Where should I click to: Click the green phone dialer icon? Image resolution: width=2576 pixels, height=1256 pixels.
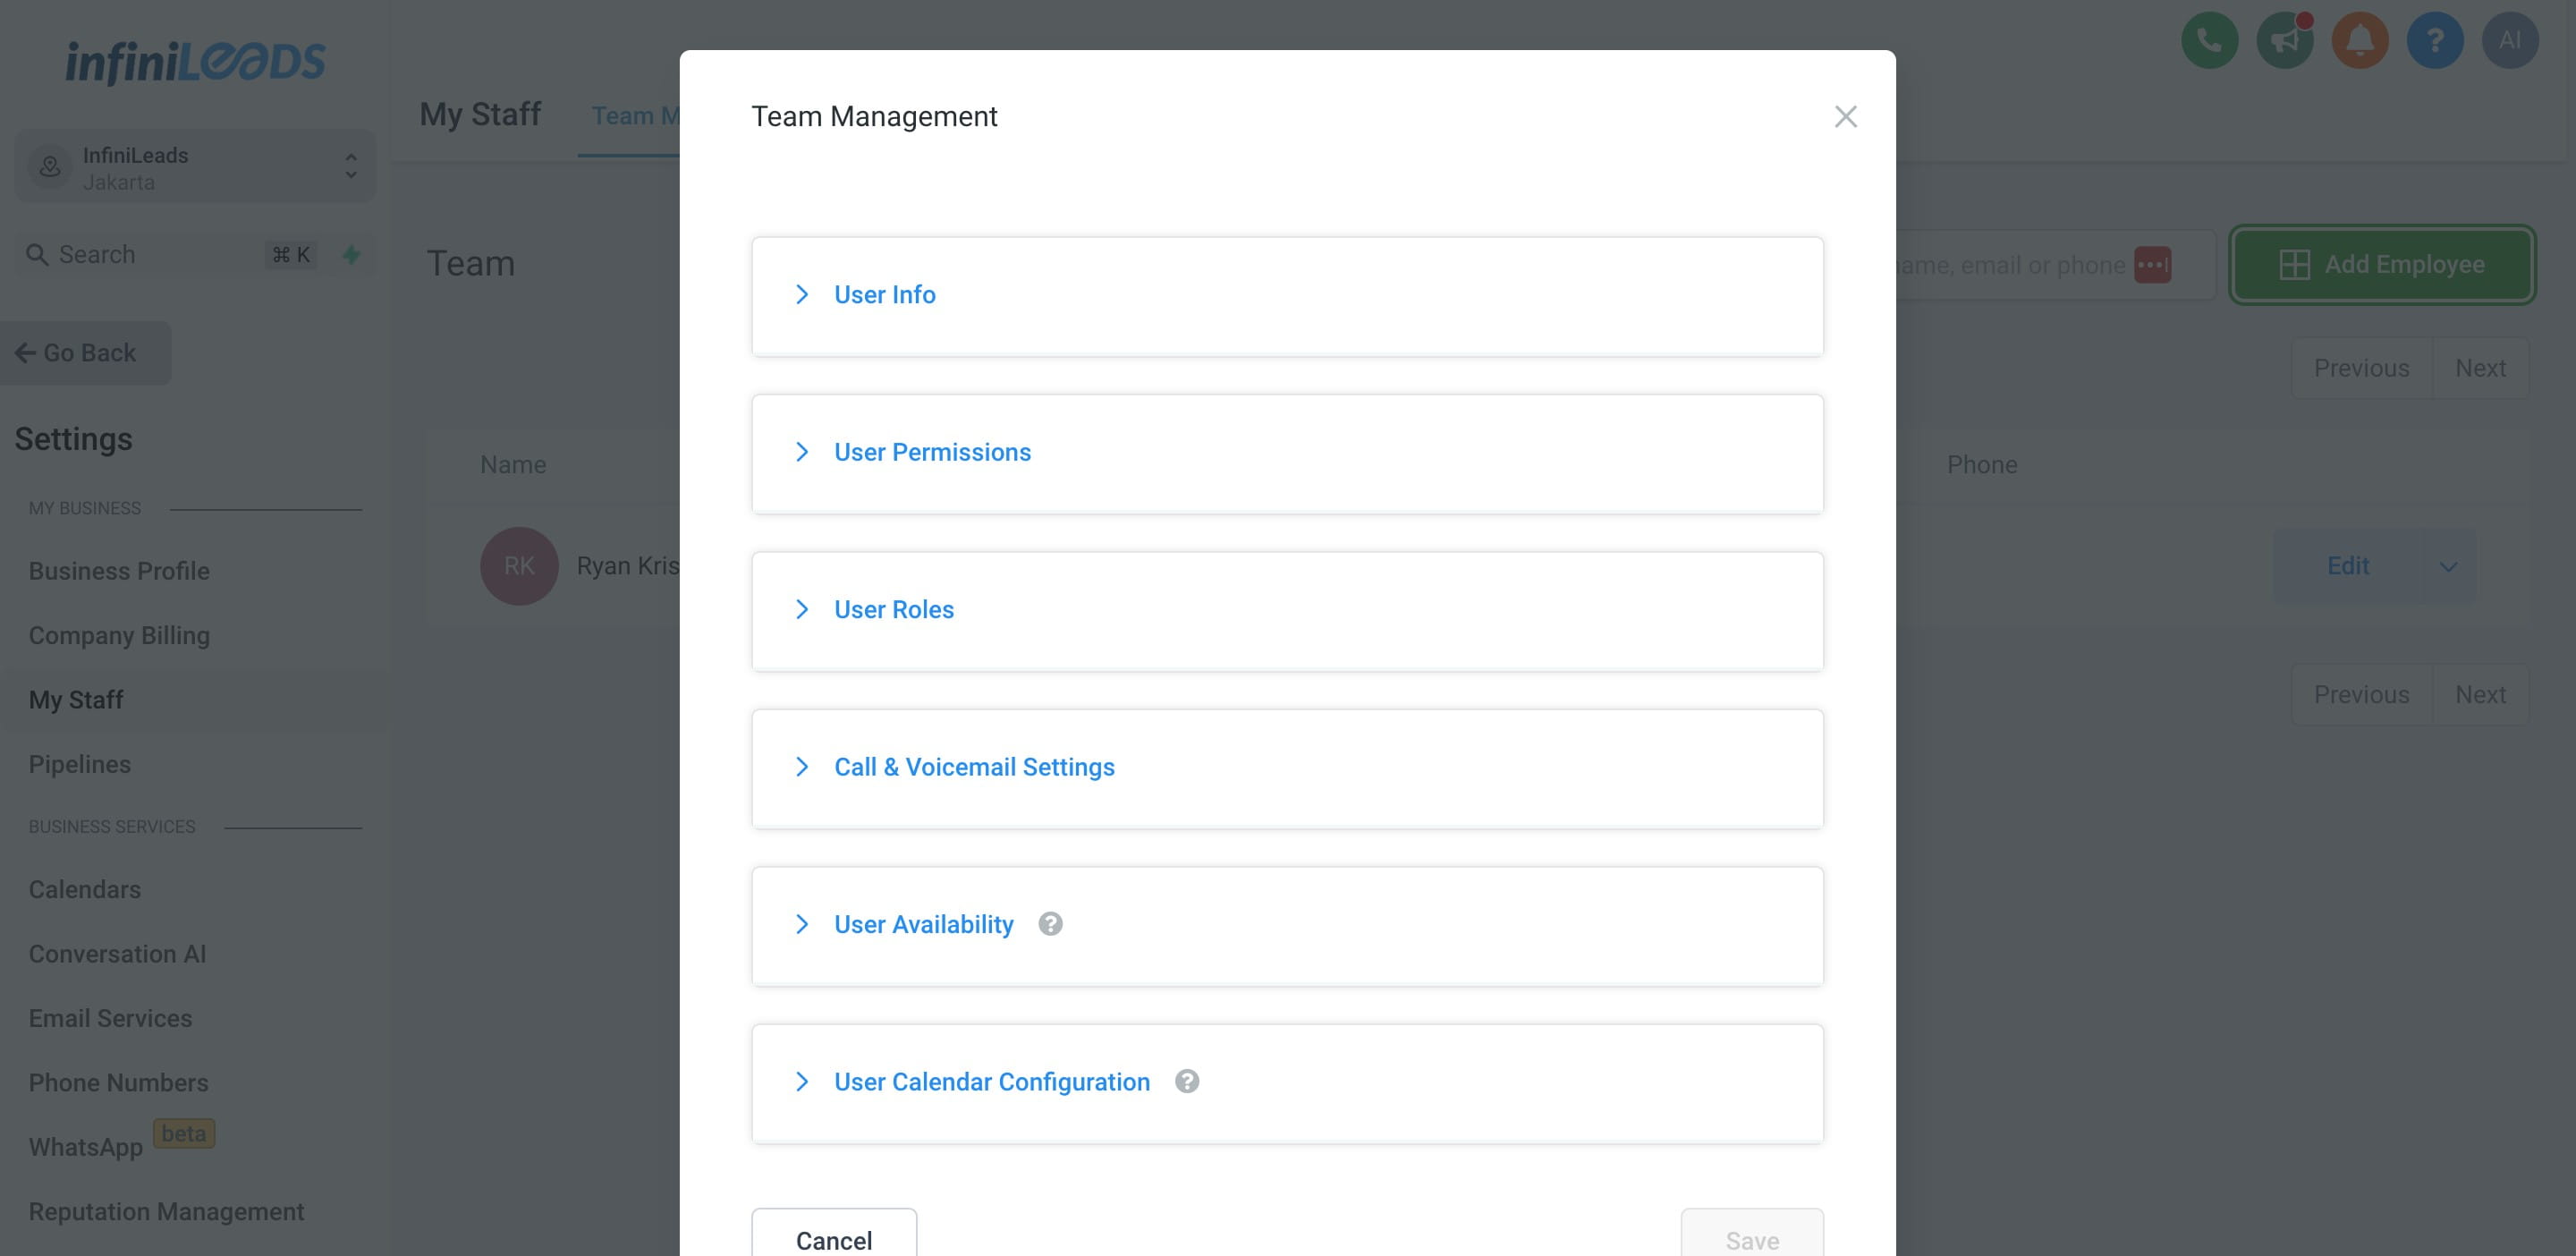[x=2209, y=41]
